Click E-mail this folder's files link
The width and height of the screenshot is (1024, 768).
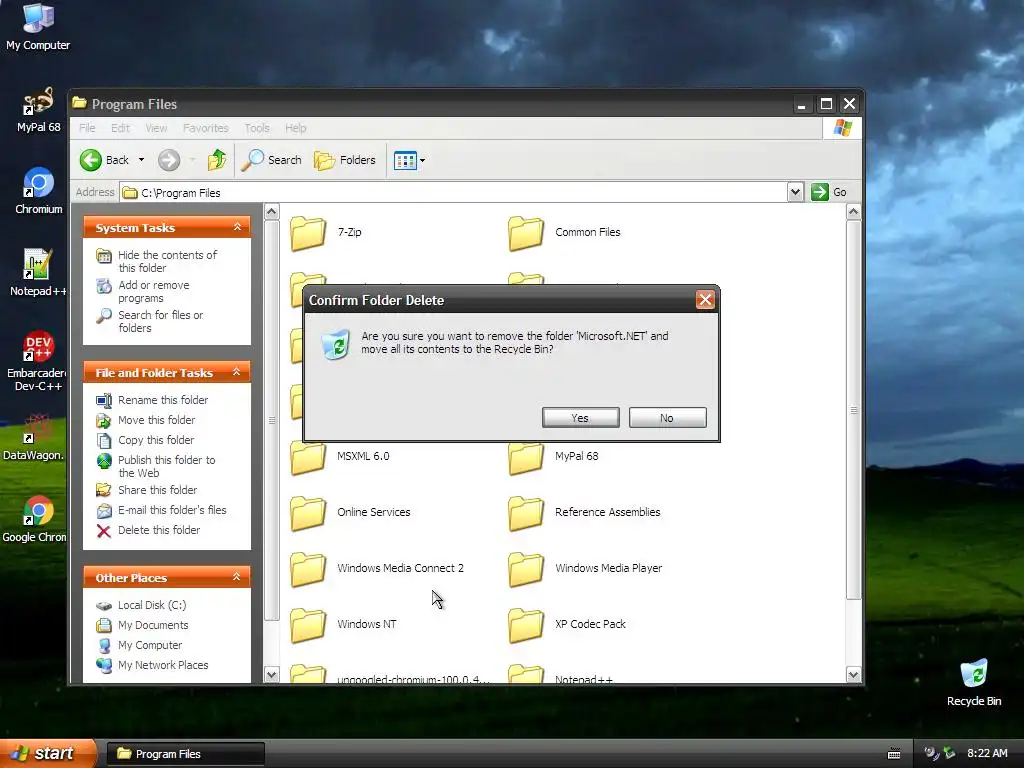172,510
